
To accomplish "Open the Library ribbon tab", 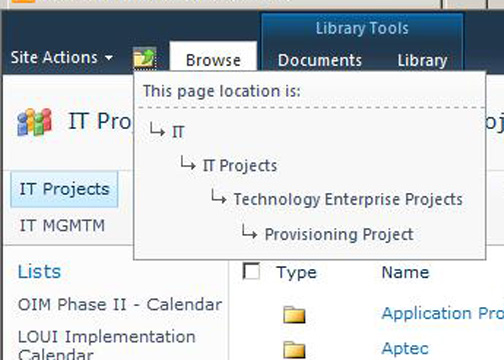I will pos(422,61).
